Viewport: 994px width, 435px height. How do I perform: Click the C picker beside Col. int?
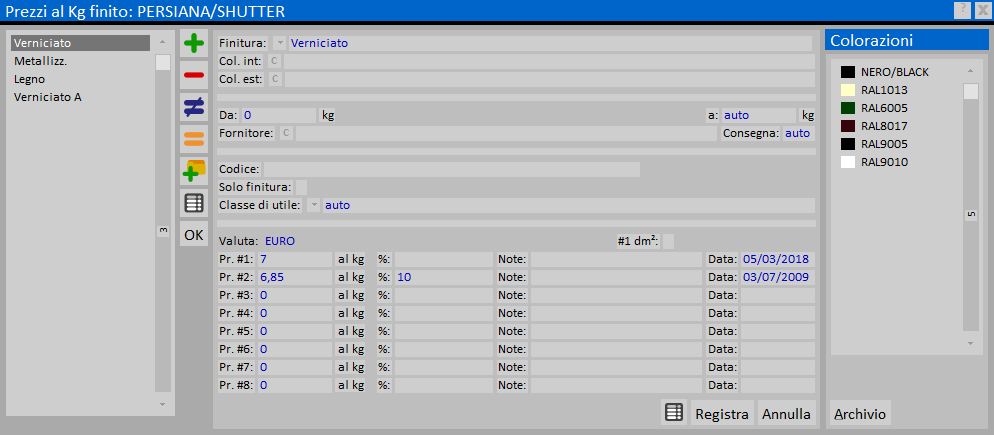click(274, 61)
